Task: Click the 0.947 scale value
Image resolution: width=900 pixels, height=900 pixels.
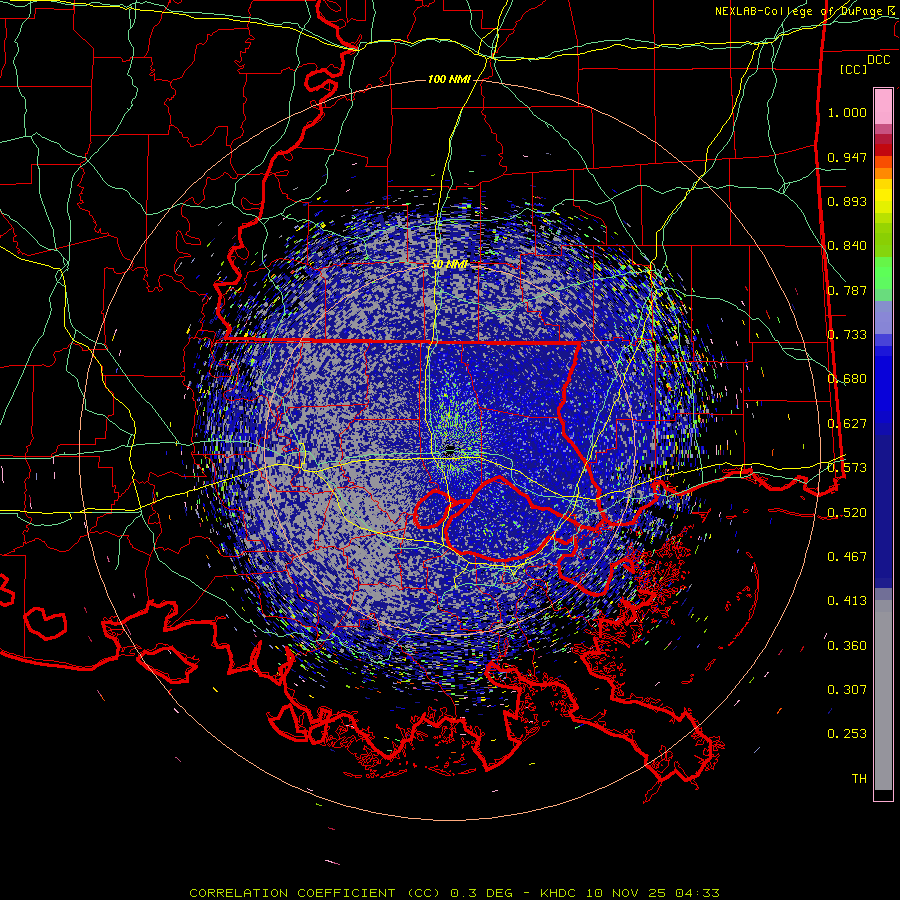Action: pos(847,157)
